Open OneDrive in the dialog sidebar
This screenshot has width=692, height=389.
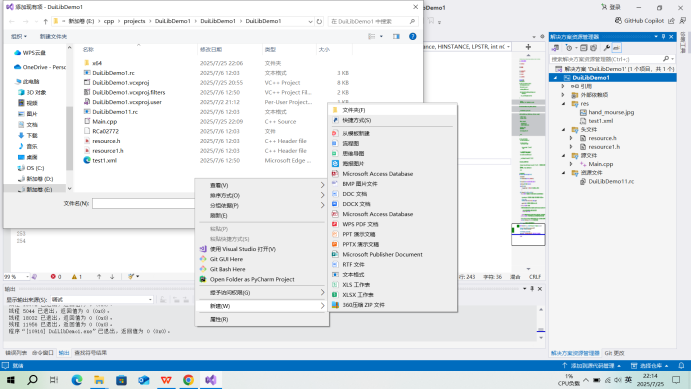pyautogui.click(x=40, y=67)
